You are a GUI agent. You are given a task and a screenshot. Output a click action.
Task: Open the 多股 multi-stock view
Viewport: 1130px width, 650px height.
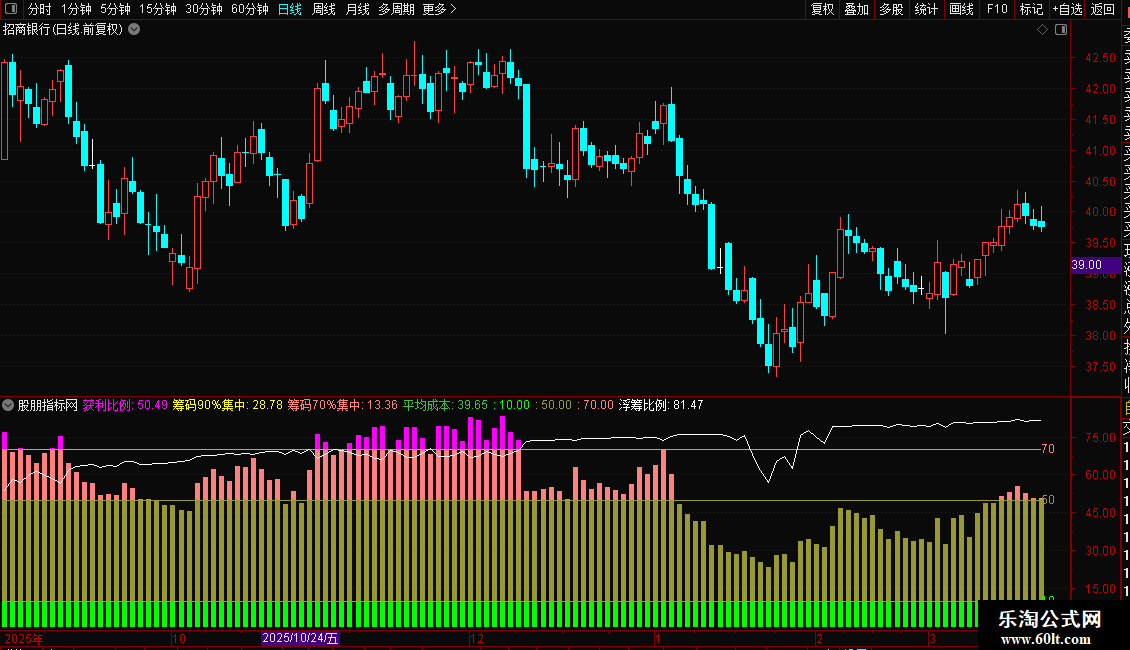pyautogui.click(x=891, y=9)
